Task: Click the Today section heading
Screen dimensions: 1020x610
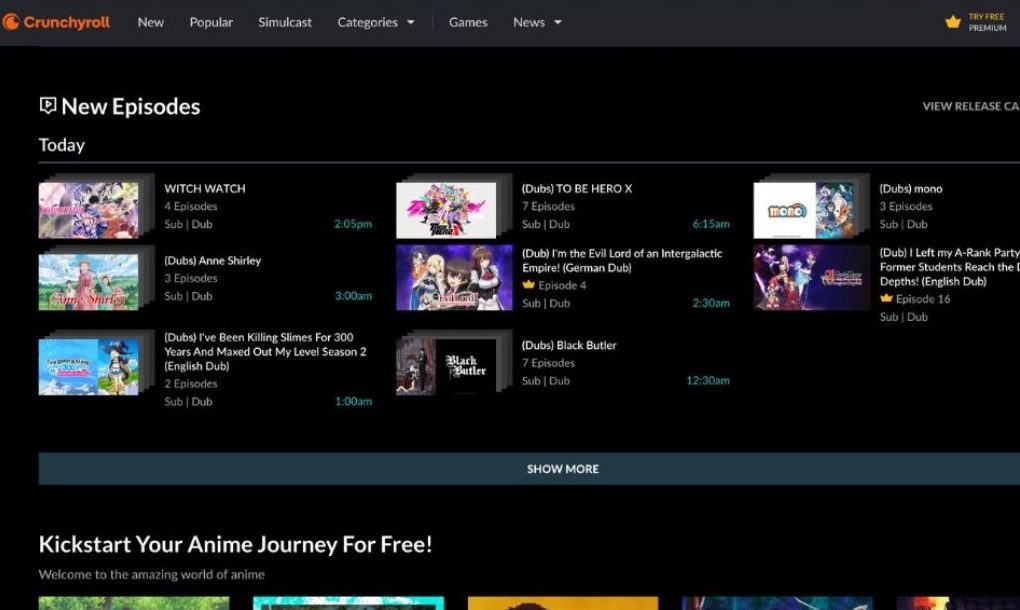Action: (x=62, y=144)
